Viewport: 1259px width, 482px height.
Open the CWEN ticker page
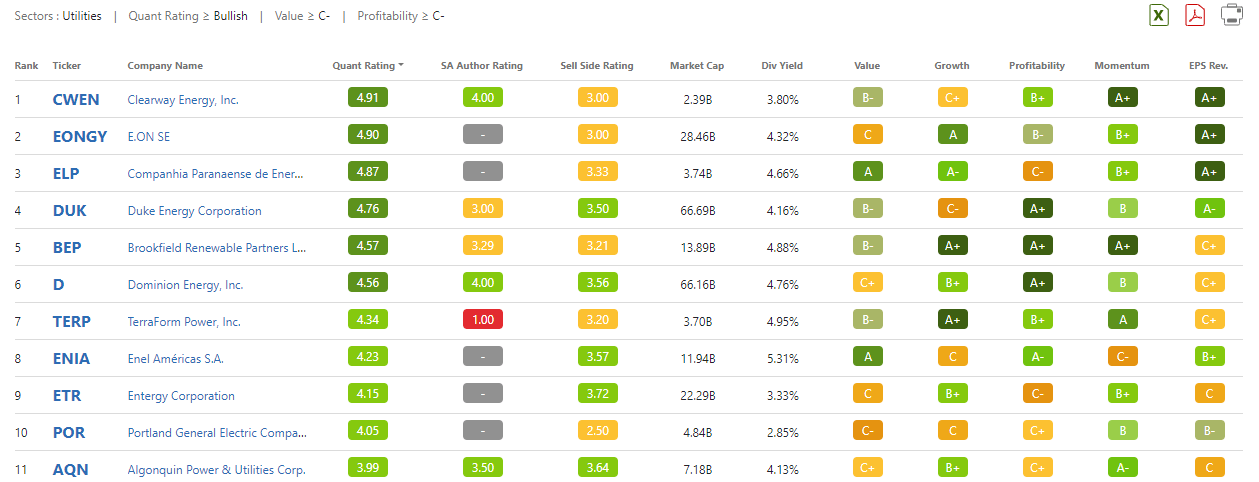point(73,100)
